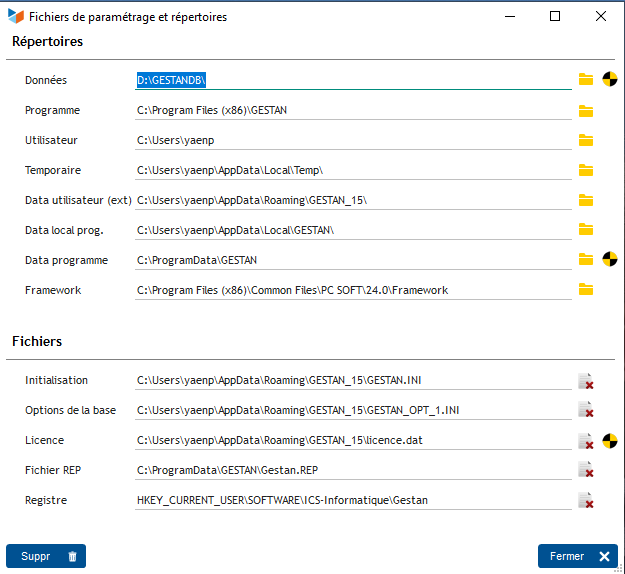Delete the Fichier REP entry
Screen dimensions: 625x574
(x=586, y=470)
